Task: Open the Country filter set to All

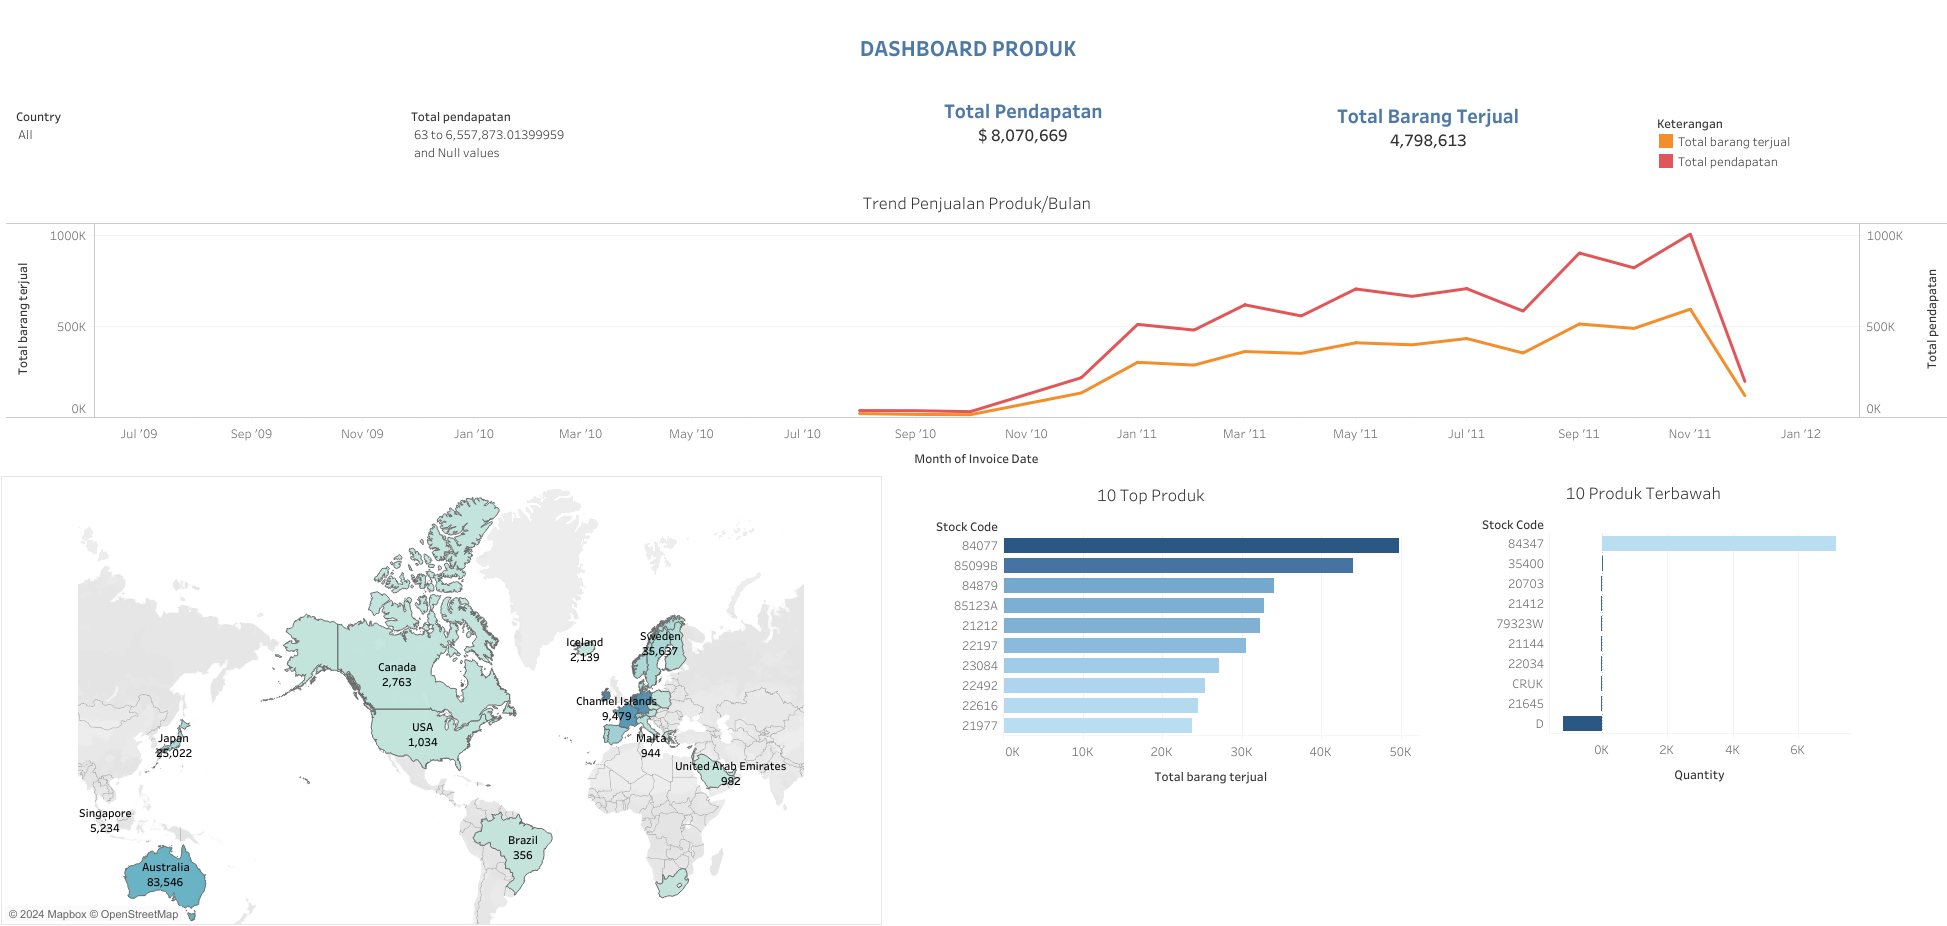Action: pos(25,135)
